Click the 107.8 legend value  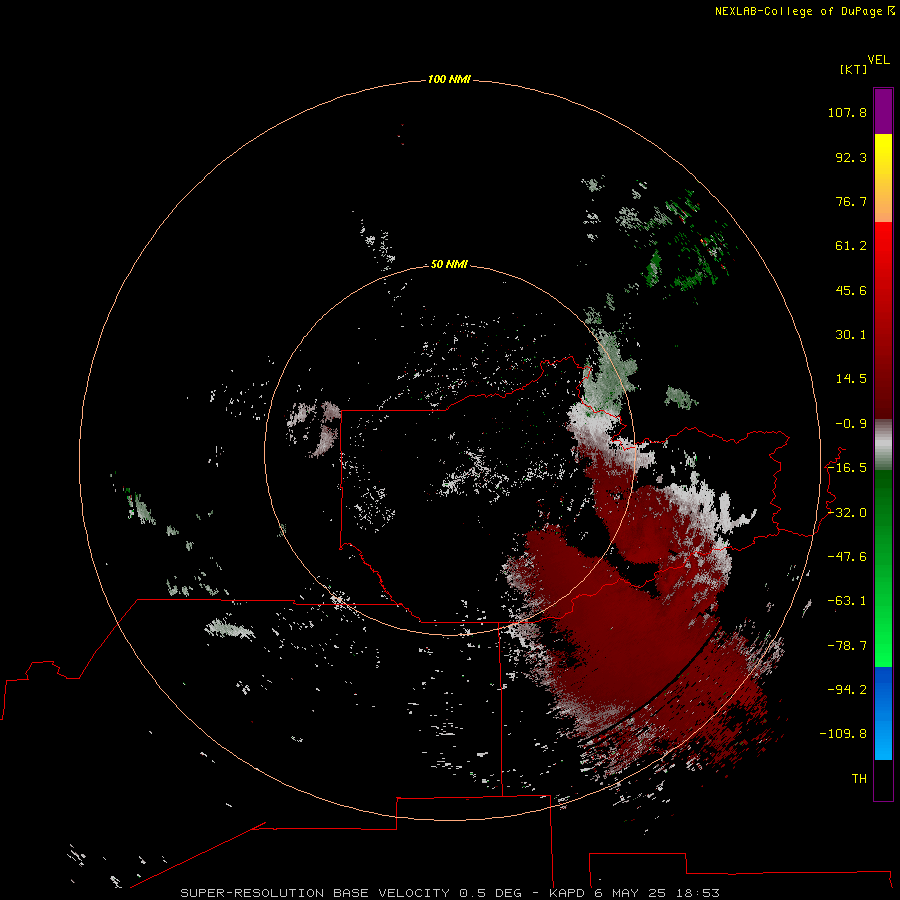(847, 112)
